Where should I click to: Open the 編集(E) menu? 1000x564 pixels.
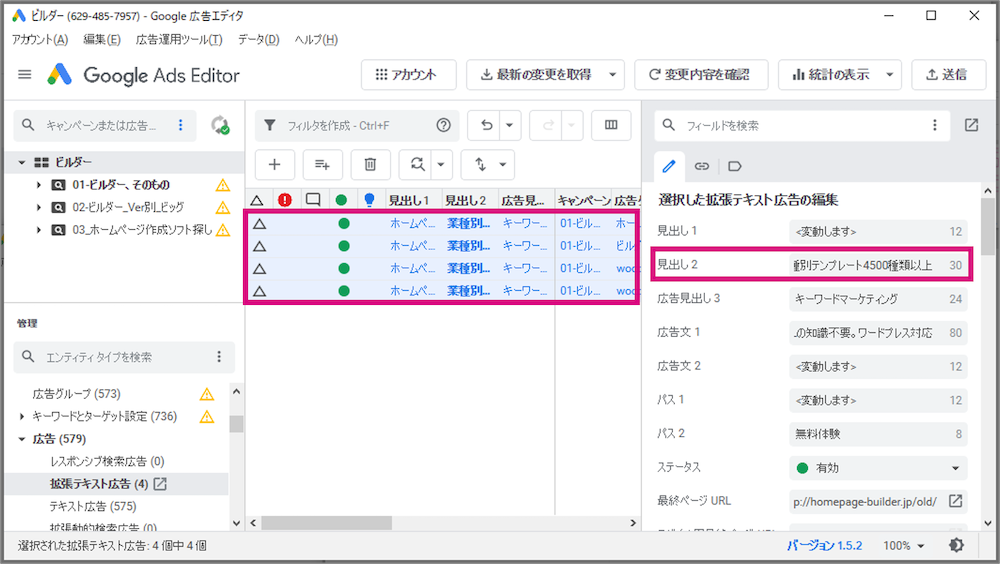point(102,40)
